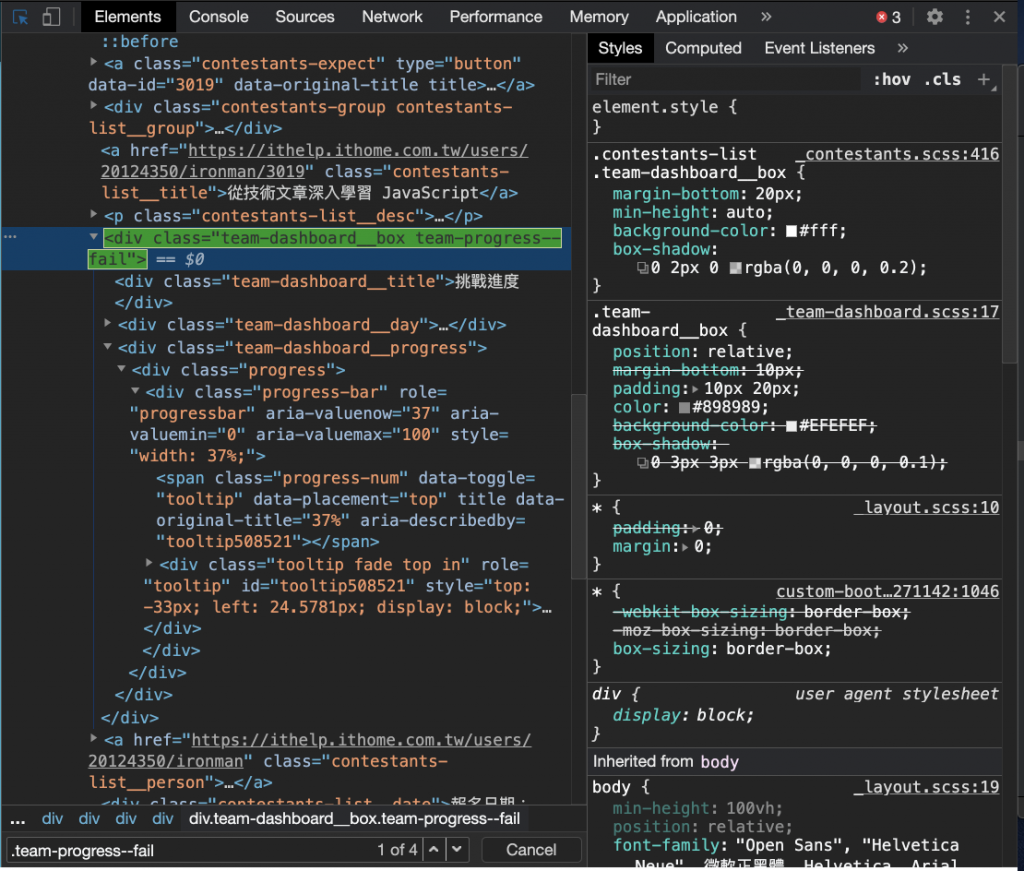Go to next search result
The image size is (1024, 871).
pos(457,849)
